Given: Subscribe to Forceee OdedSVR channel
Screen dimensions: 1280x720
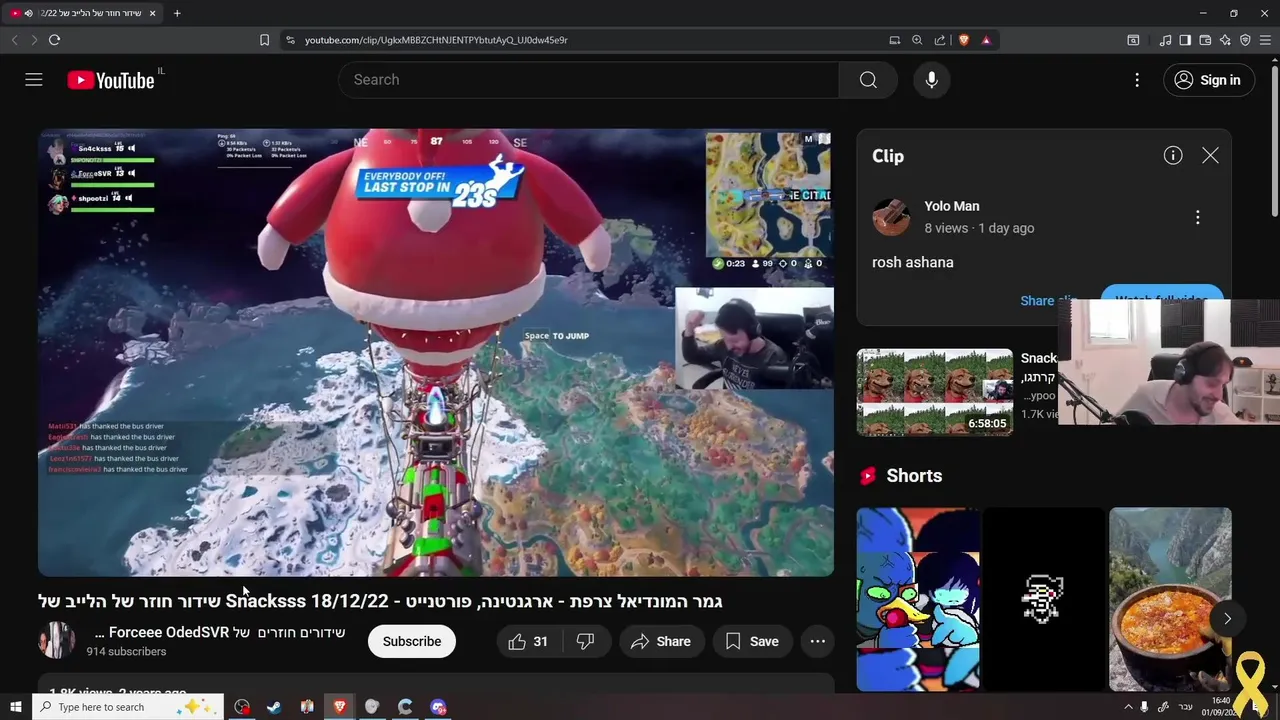Looking at the screenshot, I should [x=411, y=642].
